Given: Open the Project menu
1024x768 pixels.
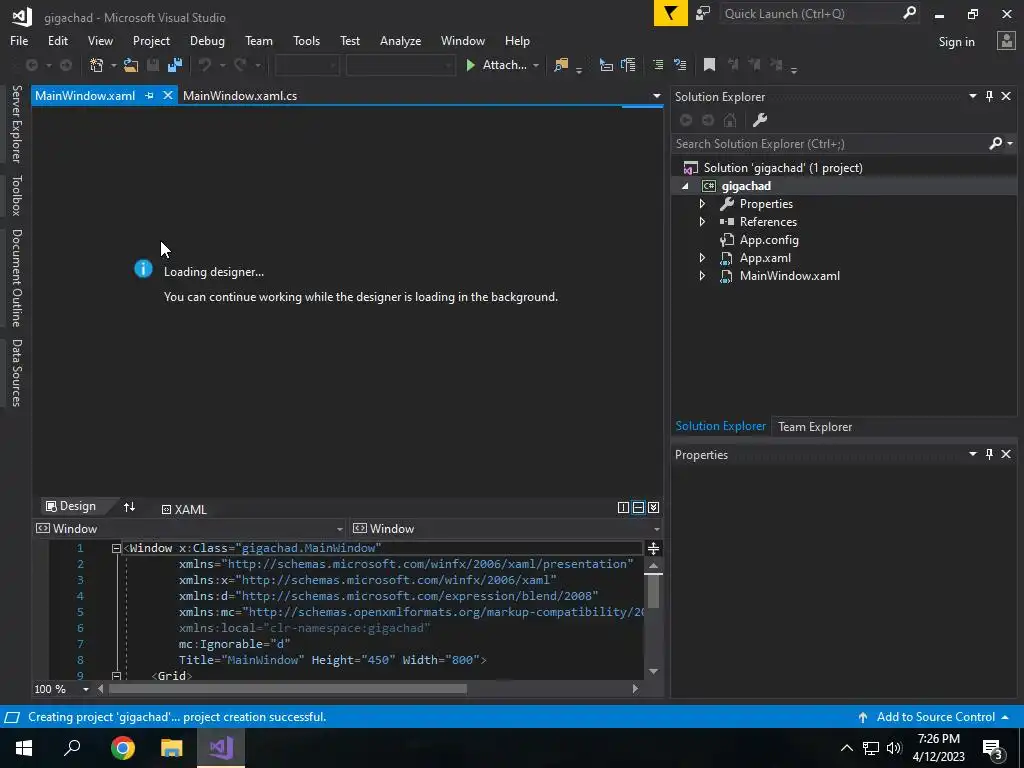Looking at the screenshot, I should click(x=151, y=40).
